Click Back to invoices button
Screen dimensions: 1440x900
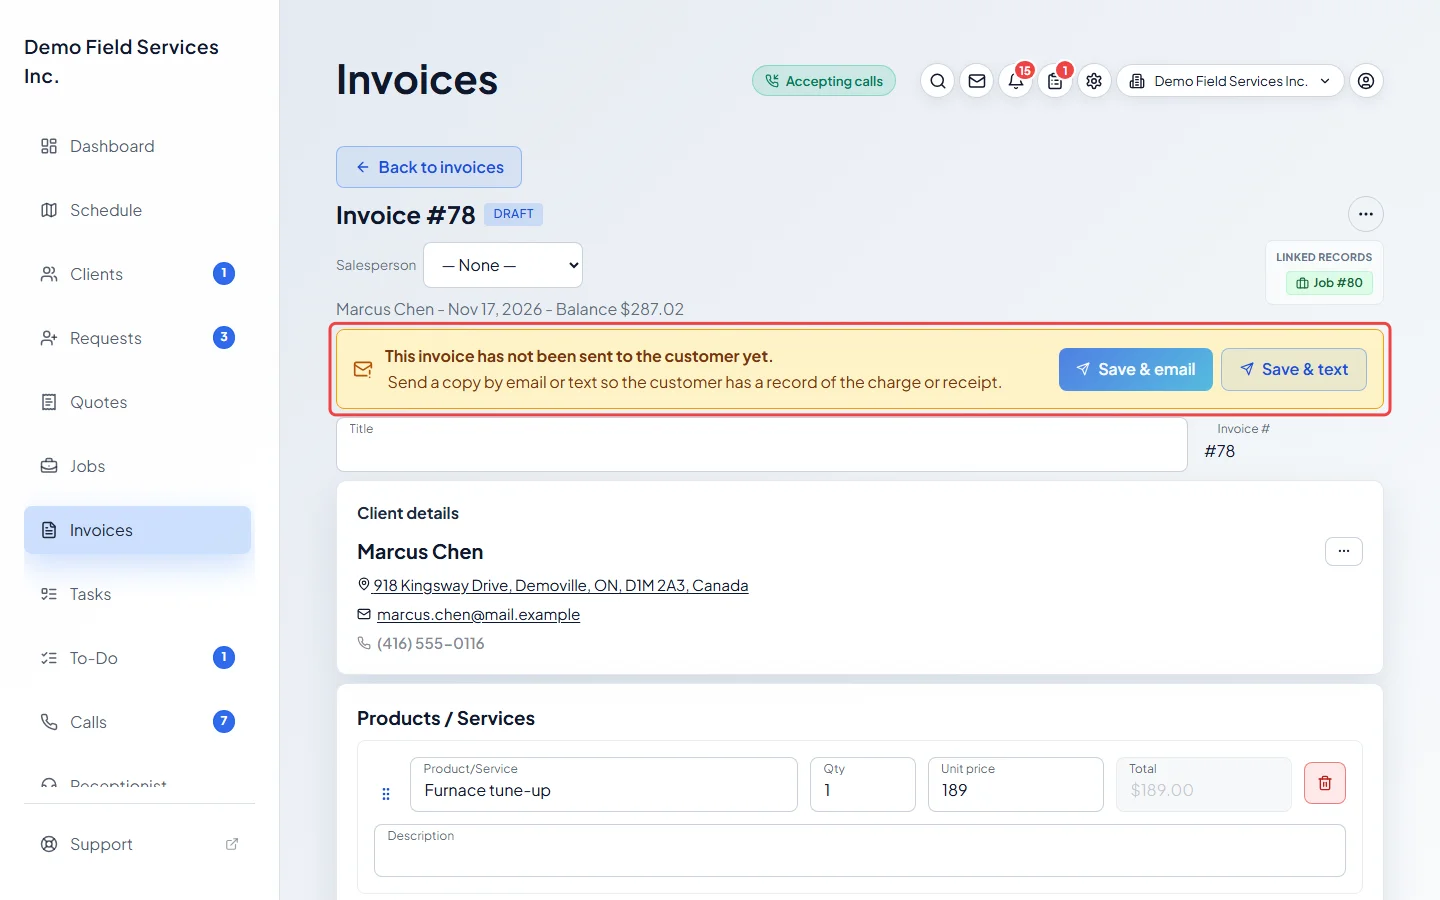coord(429,167)
